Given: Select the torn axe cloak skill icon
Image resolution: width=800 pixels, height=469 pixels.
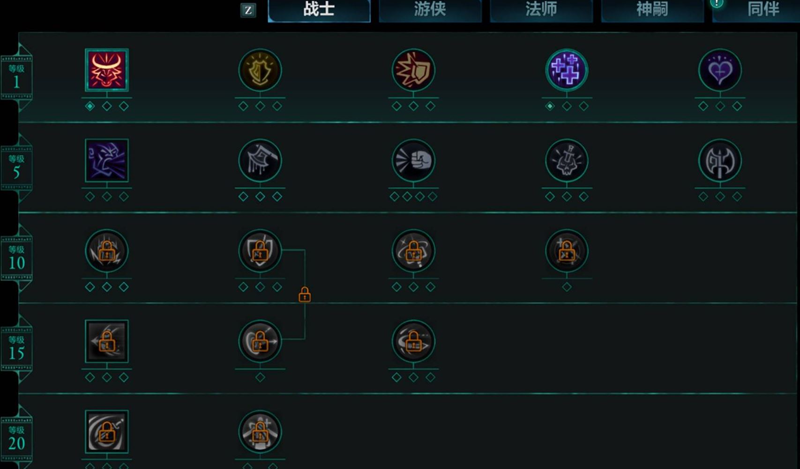Looking at the screenshot, I should pyautogui.click(x=260, y=160).
